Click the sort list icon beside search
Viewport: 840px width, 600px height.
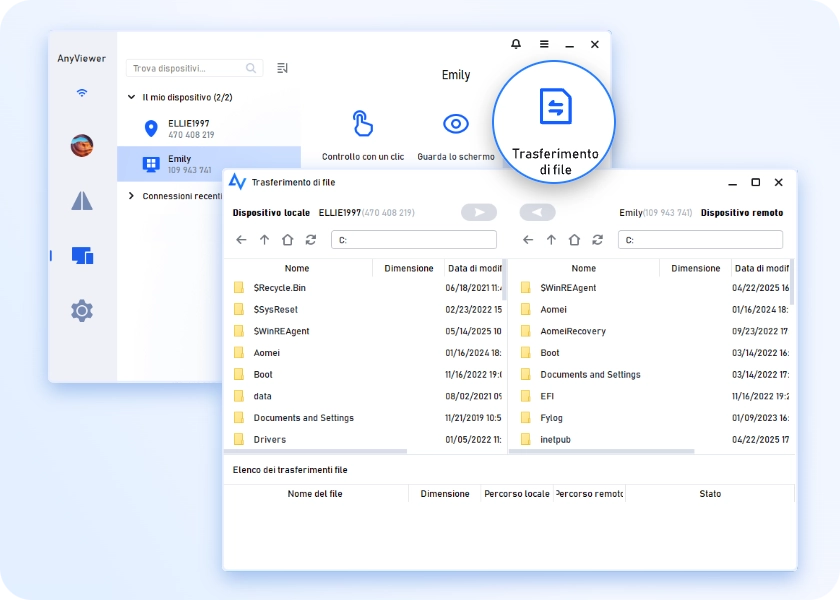[282, 68]
